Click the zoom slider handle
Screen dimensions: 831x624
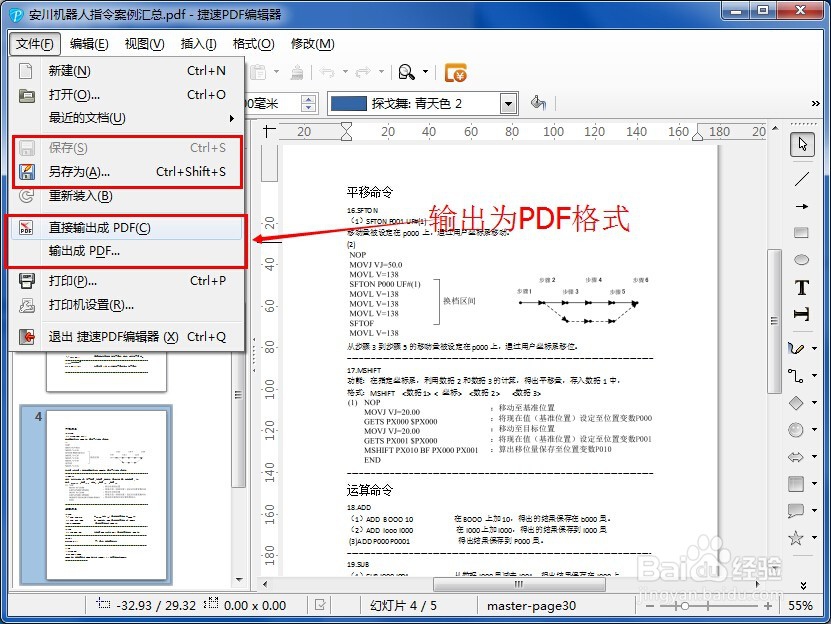(684, 605)
